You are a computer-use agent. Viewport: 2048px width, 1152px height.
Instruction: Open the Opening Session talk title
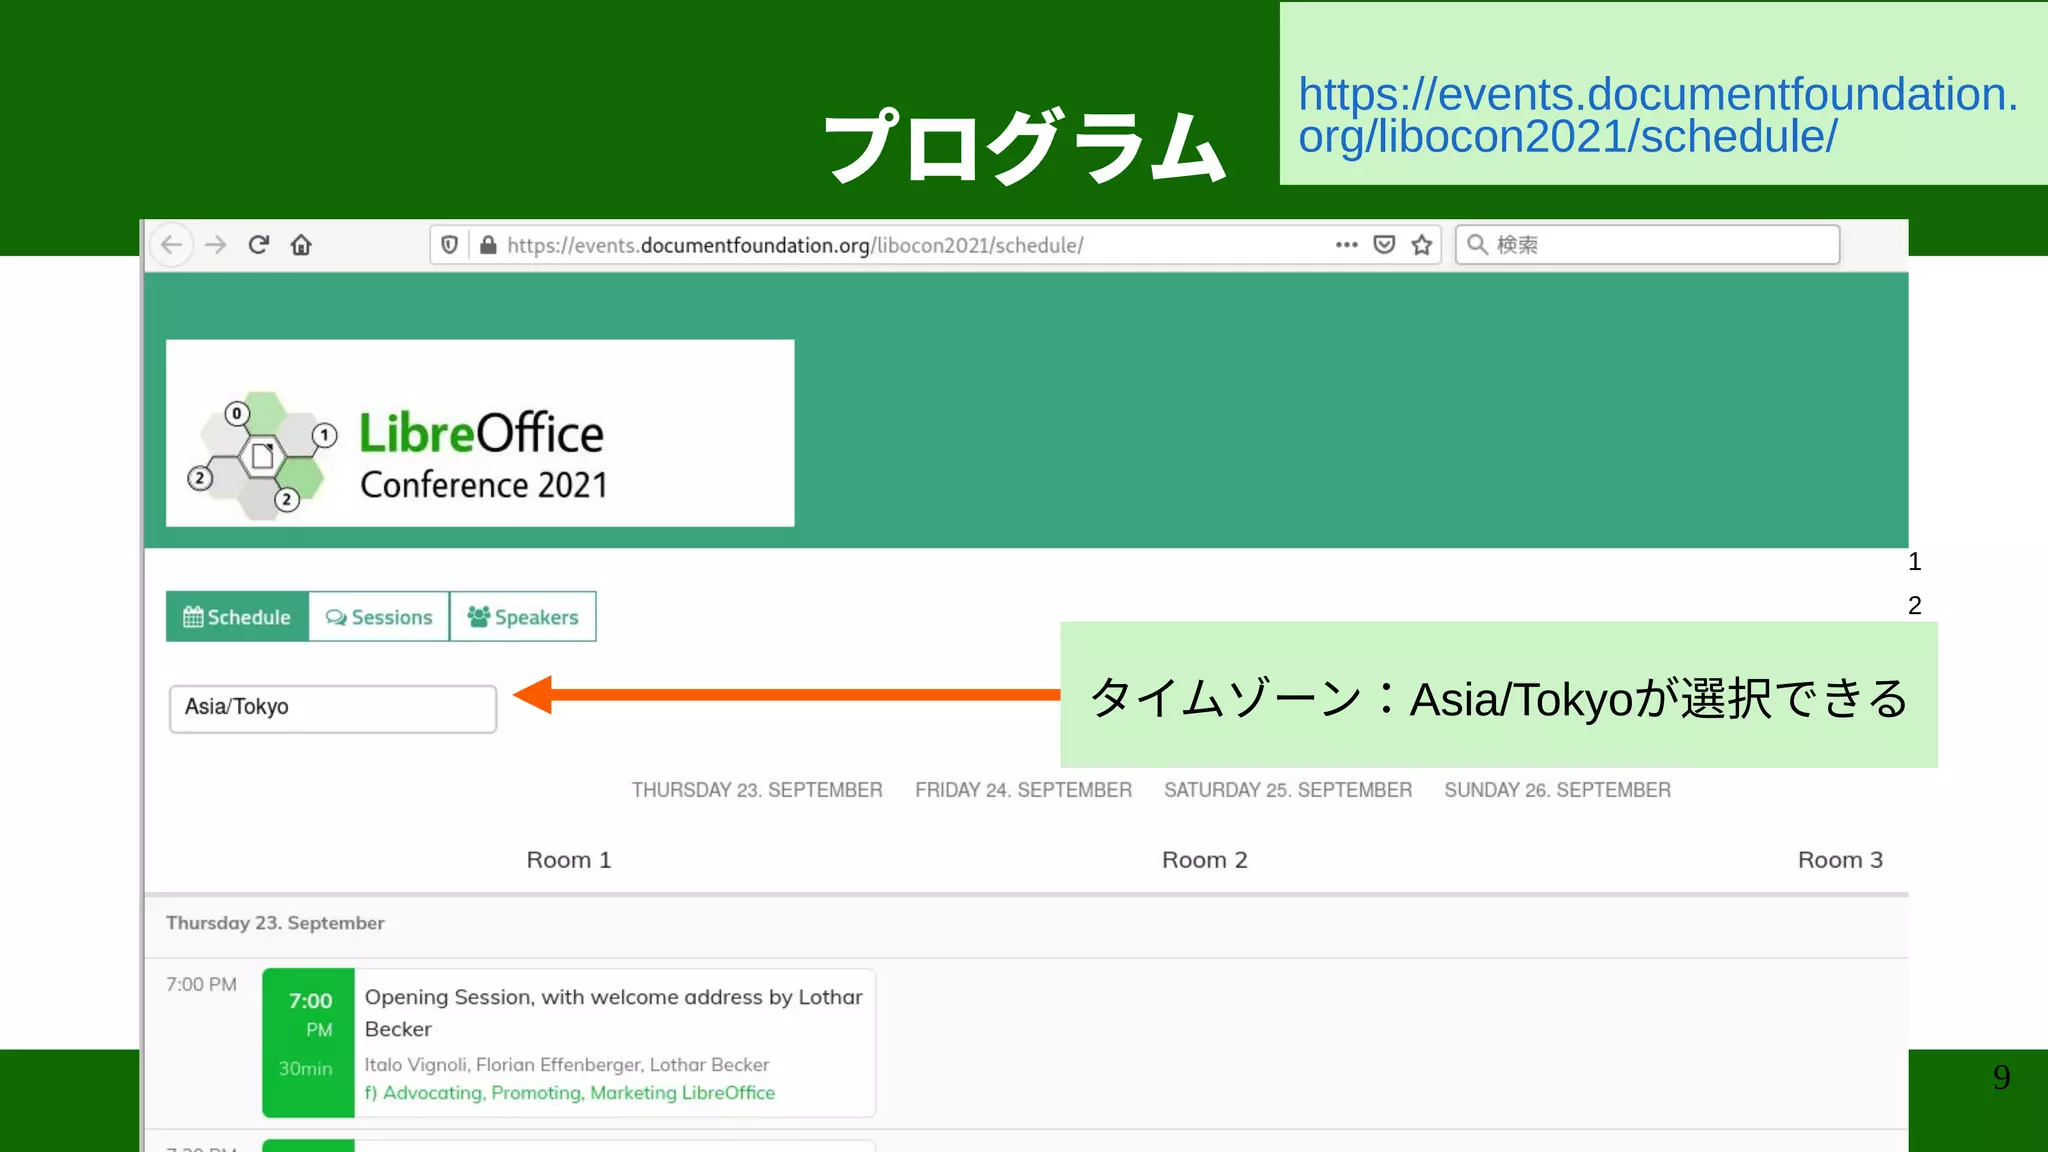pos(613,1013)
